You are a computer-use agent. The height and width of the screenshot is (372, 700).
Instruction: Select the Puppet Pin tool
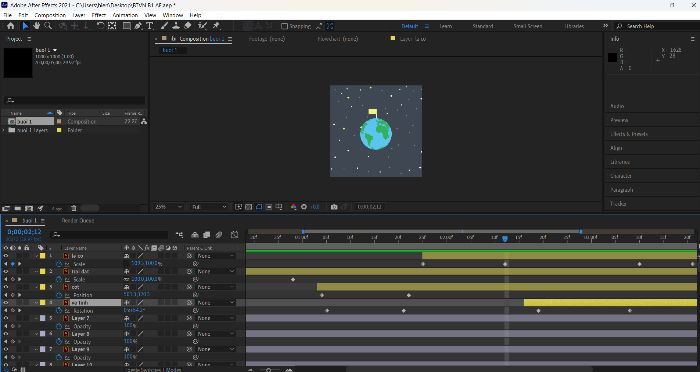(x=216, y=26)
